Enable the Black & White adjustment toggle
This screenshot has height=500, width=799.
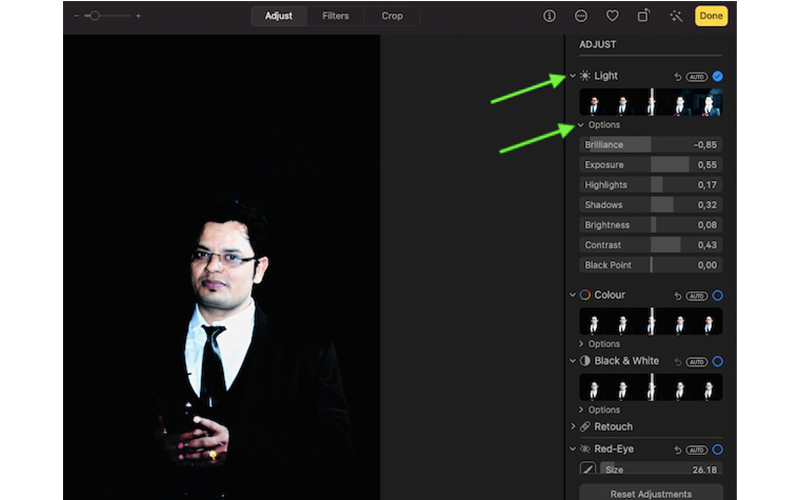[717, 361]
